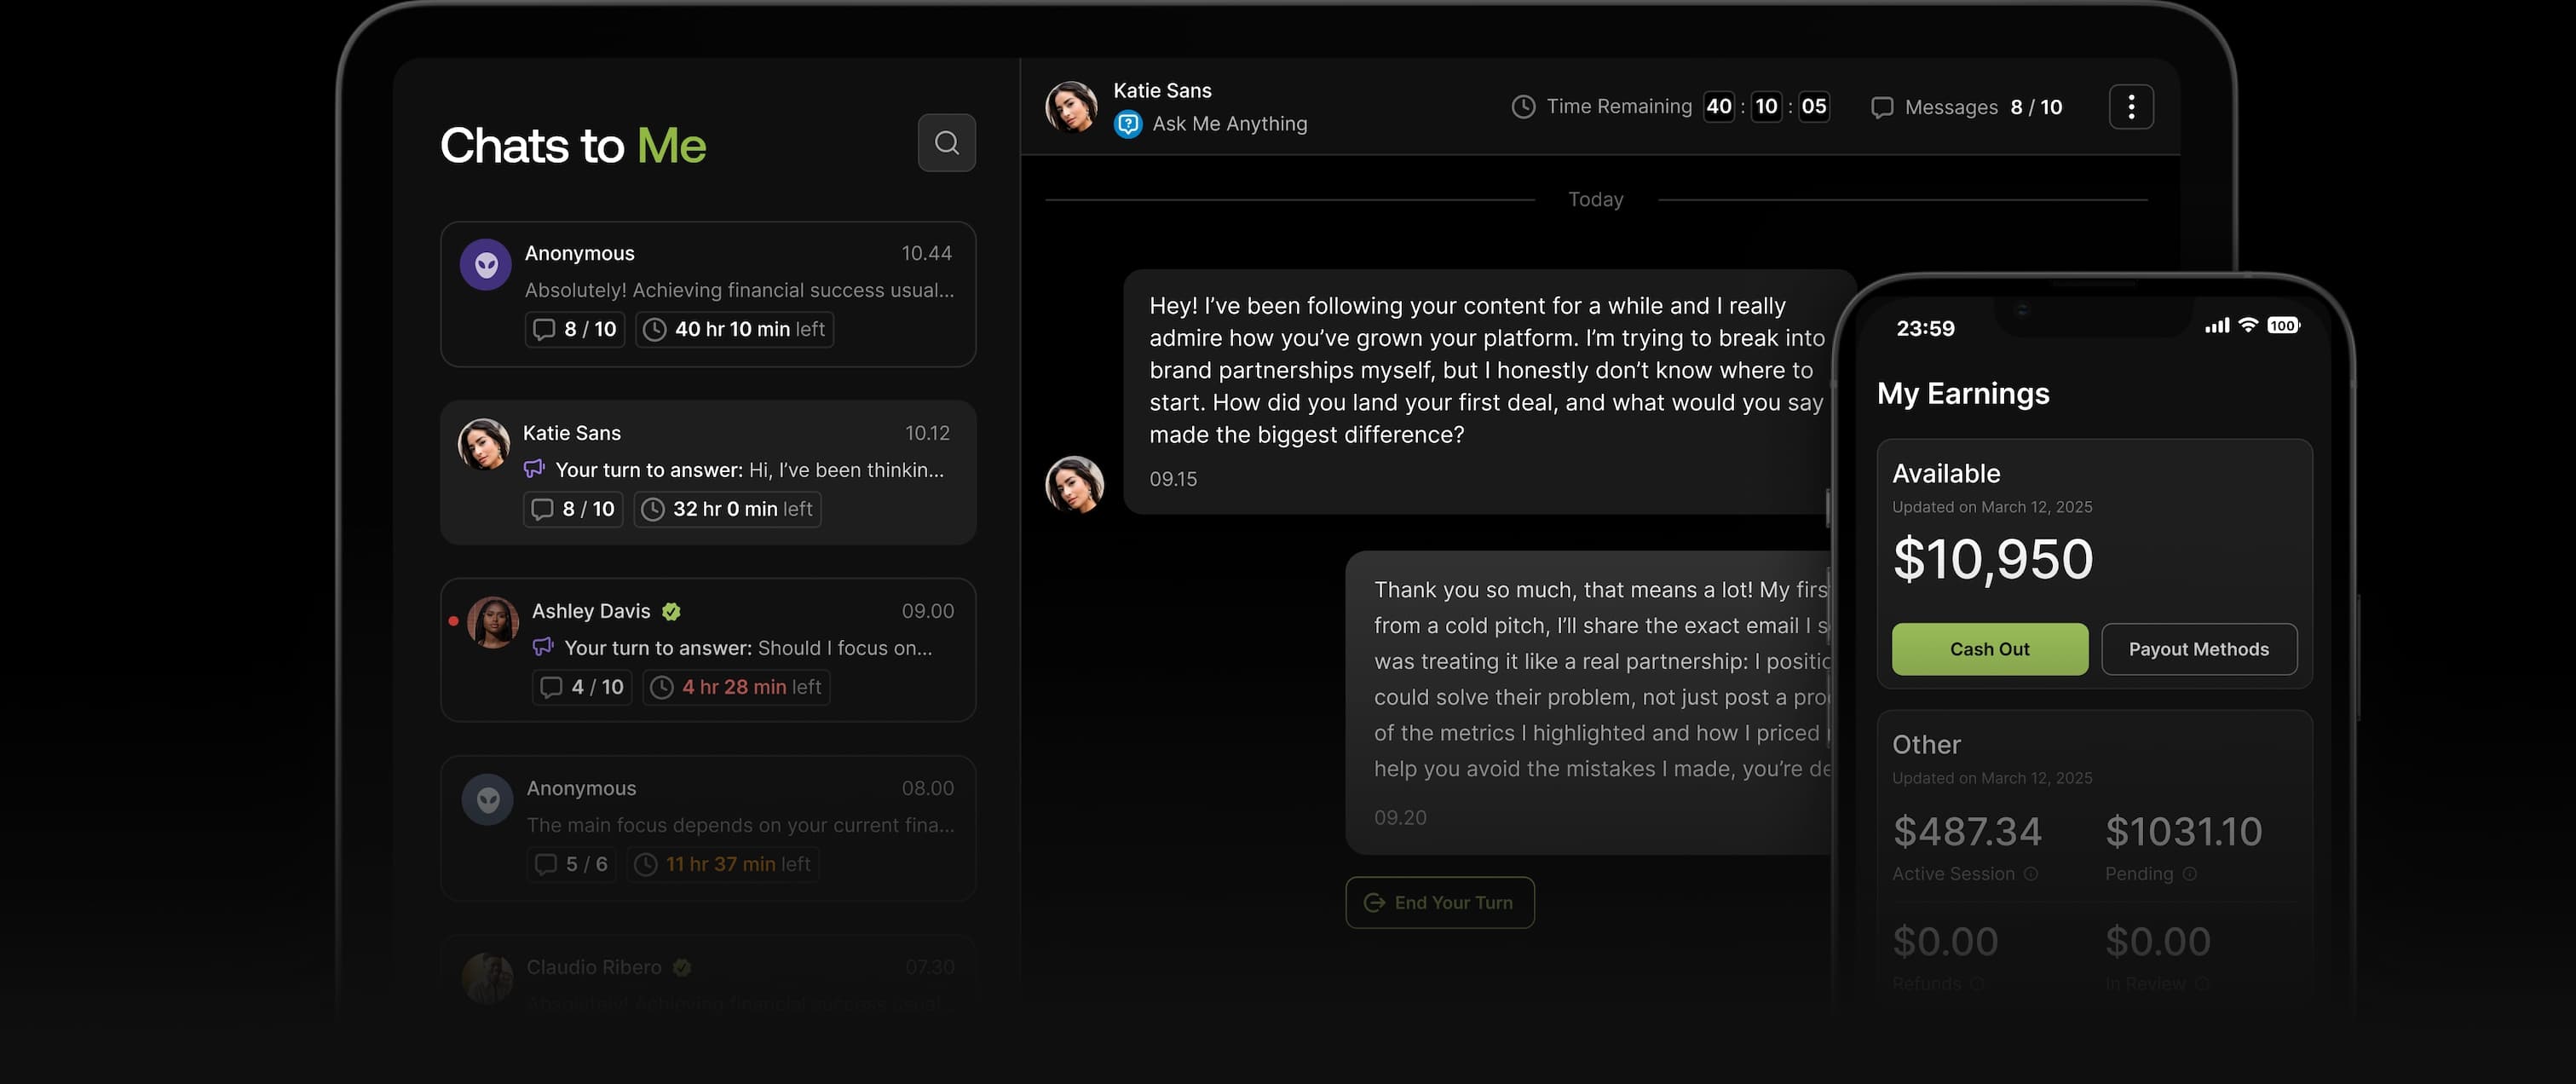The height and width of the screenshot is (1084, 2576).
Task: Click the 40 hours countdown box
Action: pyautogui.click(x=1718, y=106)
